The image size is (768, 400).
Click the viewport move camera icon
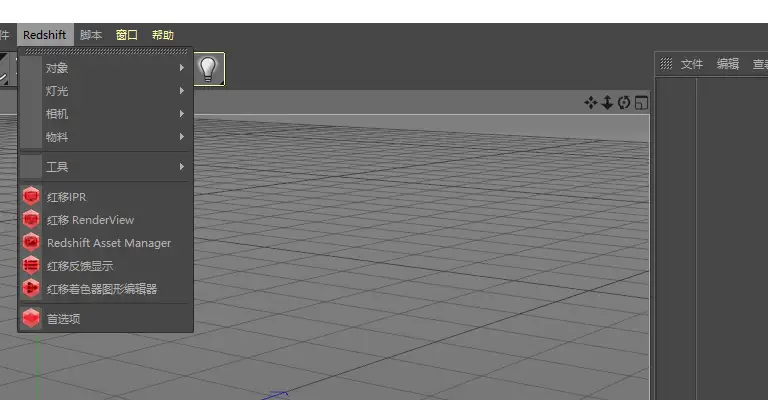(591, 103)
